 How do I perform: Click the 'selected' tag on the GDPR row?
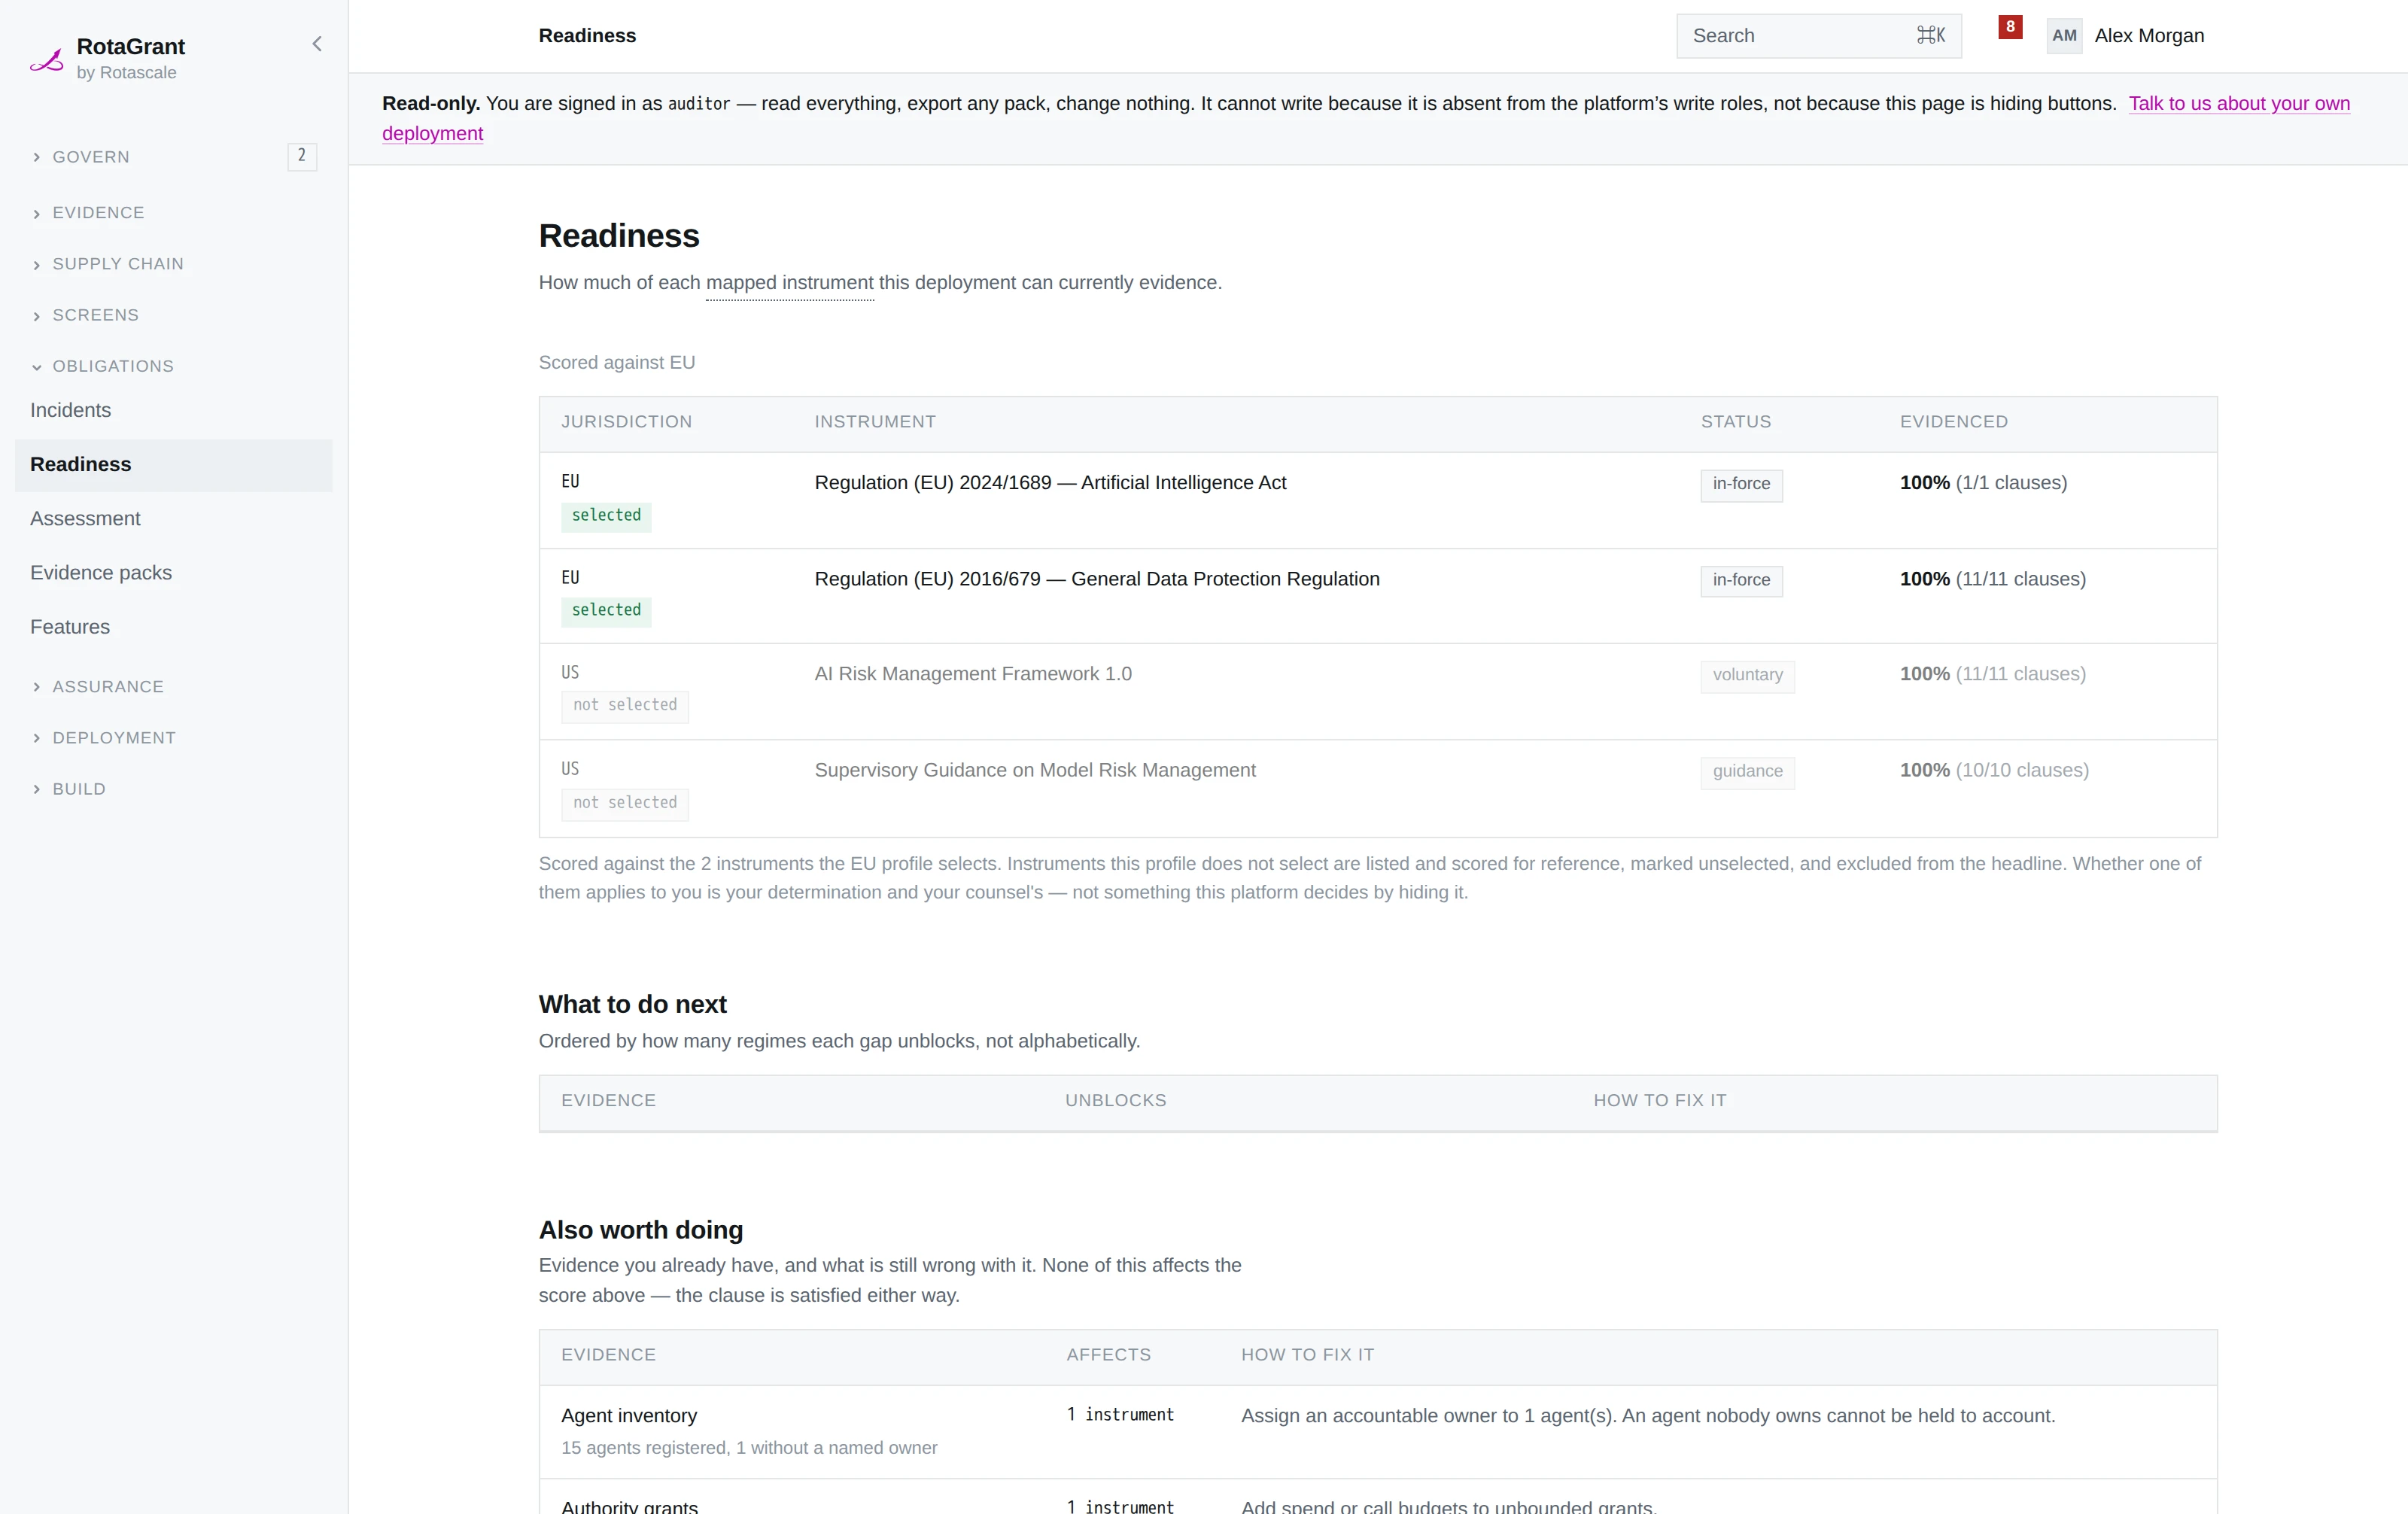tap(606, 611)
